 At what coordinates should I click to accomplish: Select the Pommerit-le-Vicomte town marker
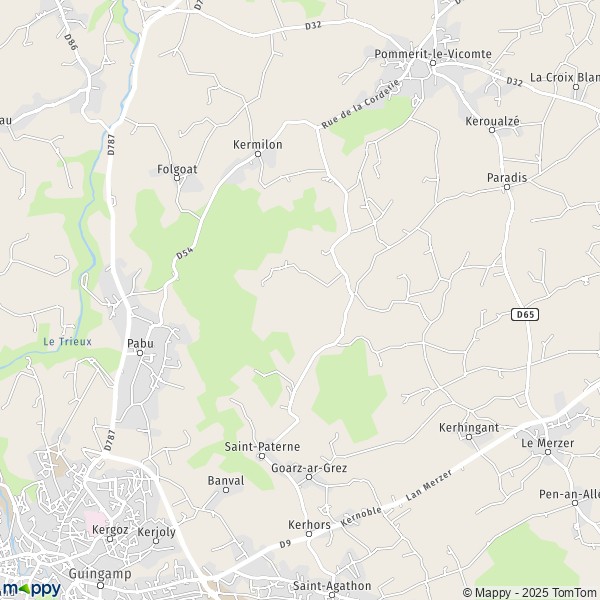click(433, 63)
